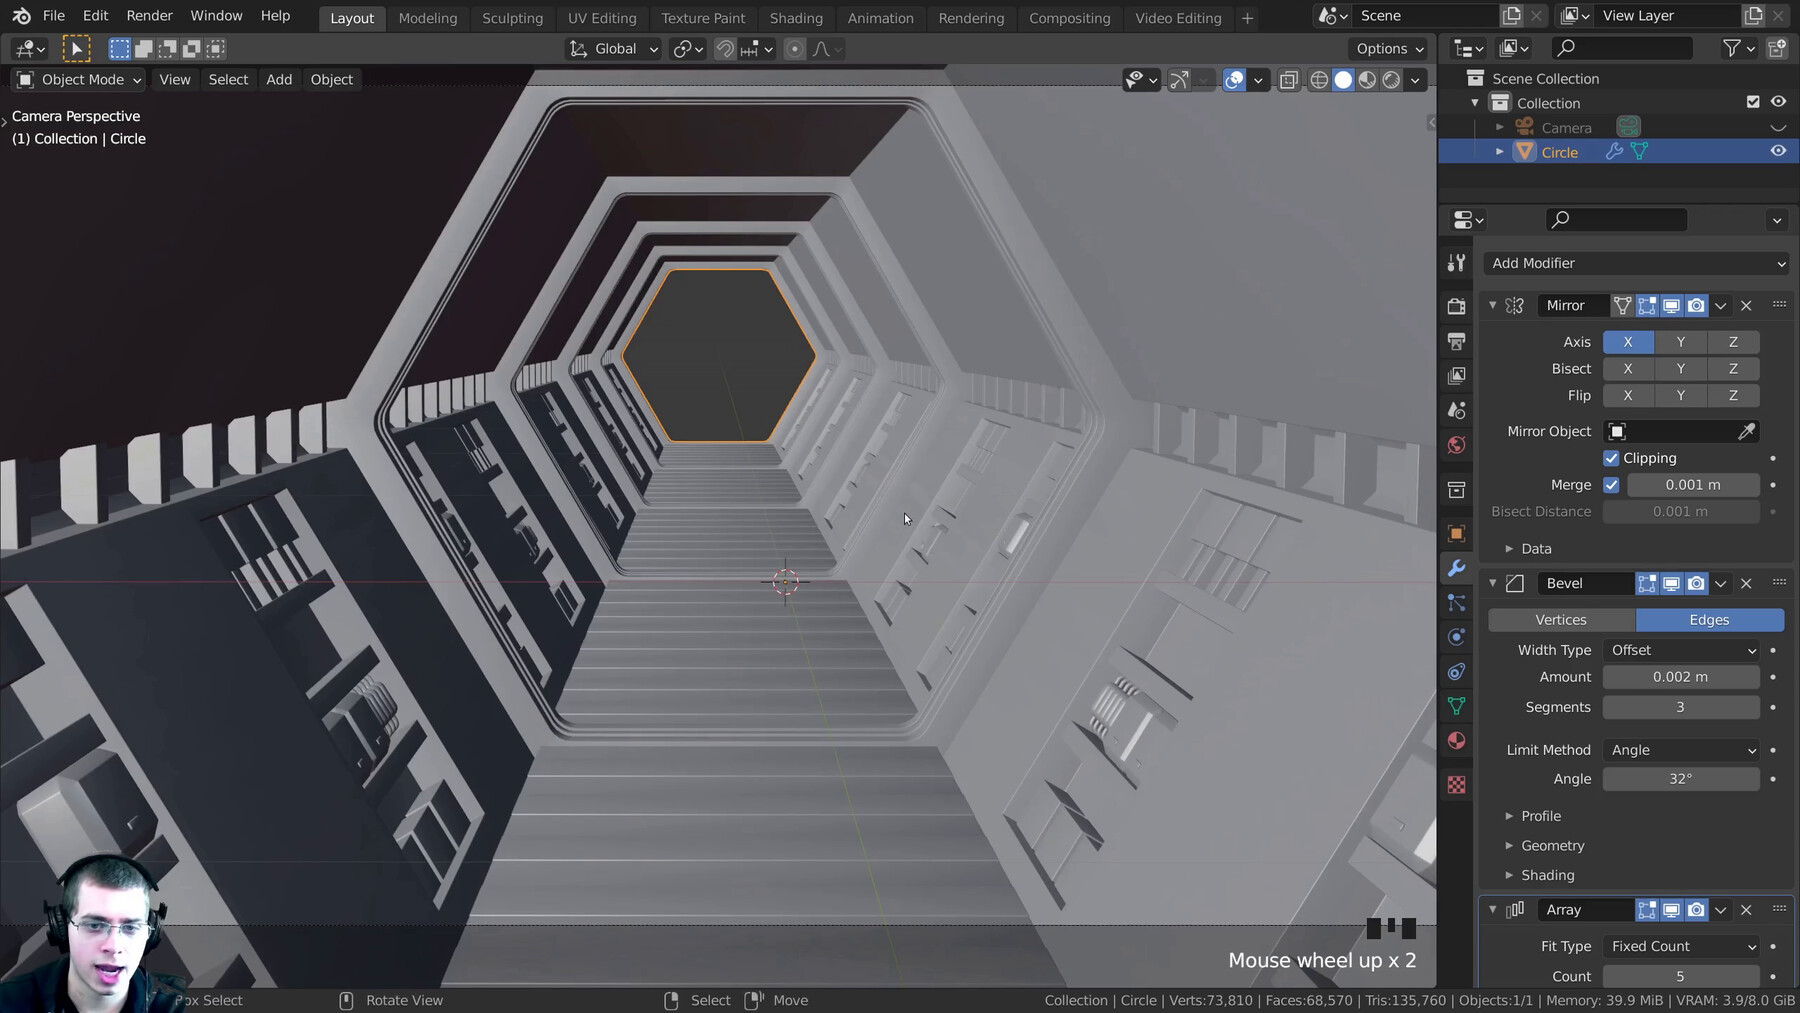Open the Render menu in the top bar
The width and height of the screenshot is (1800, 1013).
tap(149, 15)
